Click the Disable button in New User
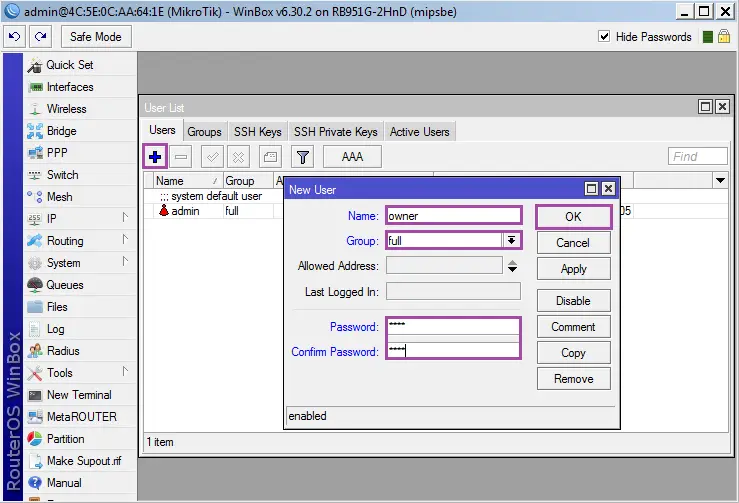 (x=574, y=301)
